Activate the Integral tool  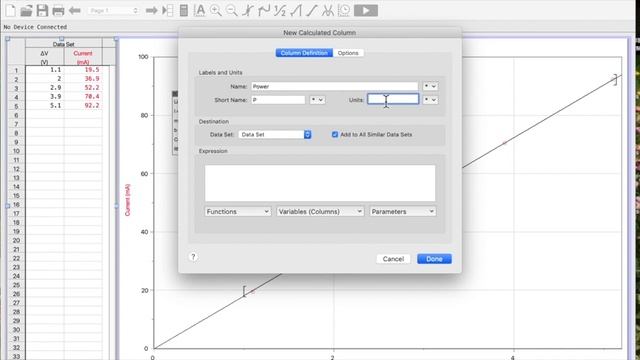(296, 10)
